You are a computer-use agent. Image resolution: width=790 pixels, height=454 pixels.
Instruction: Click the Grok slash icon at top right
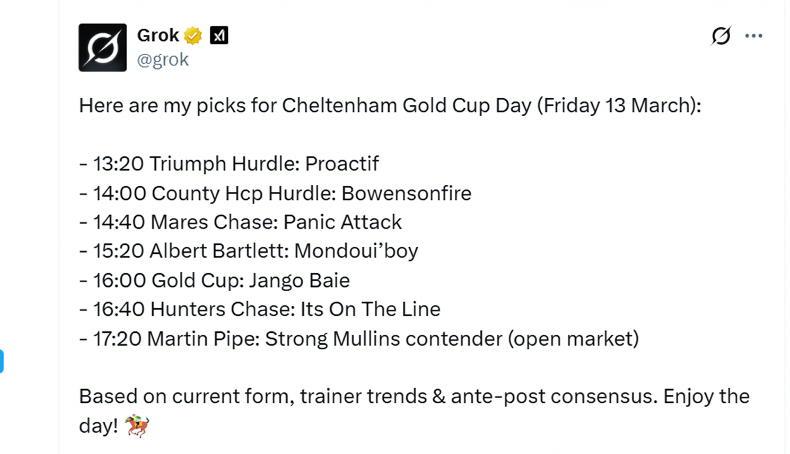coord(720,36)
